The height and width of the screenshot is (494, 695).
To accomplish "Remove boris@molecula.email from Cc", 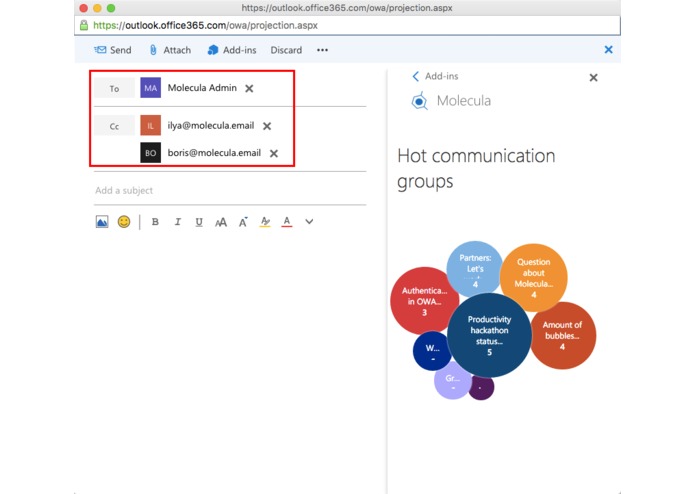I will [x=274, y=153].
